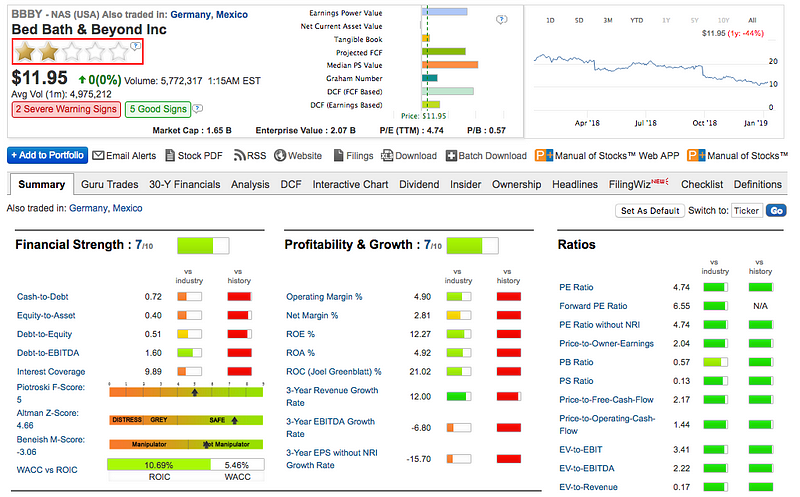The width and height of the screenshot is (800, 497).
Task: Switch to Guru Trades tab
Action: tap(110, 184)
